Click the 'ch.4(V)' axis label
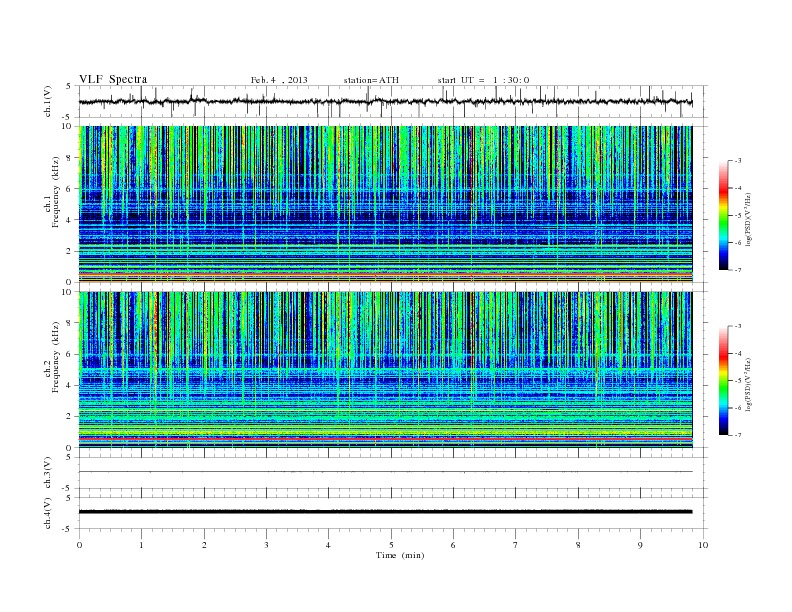The image size is (792, 612). point(48,513)
